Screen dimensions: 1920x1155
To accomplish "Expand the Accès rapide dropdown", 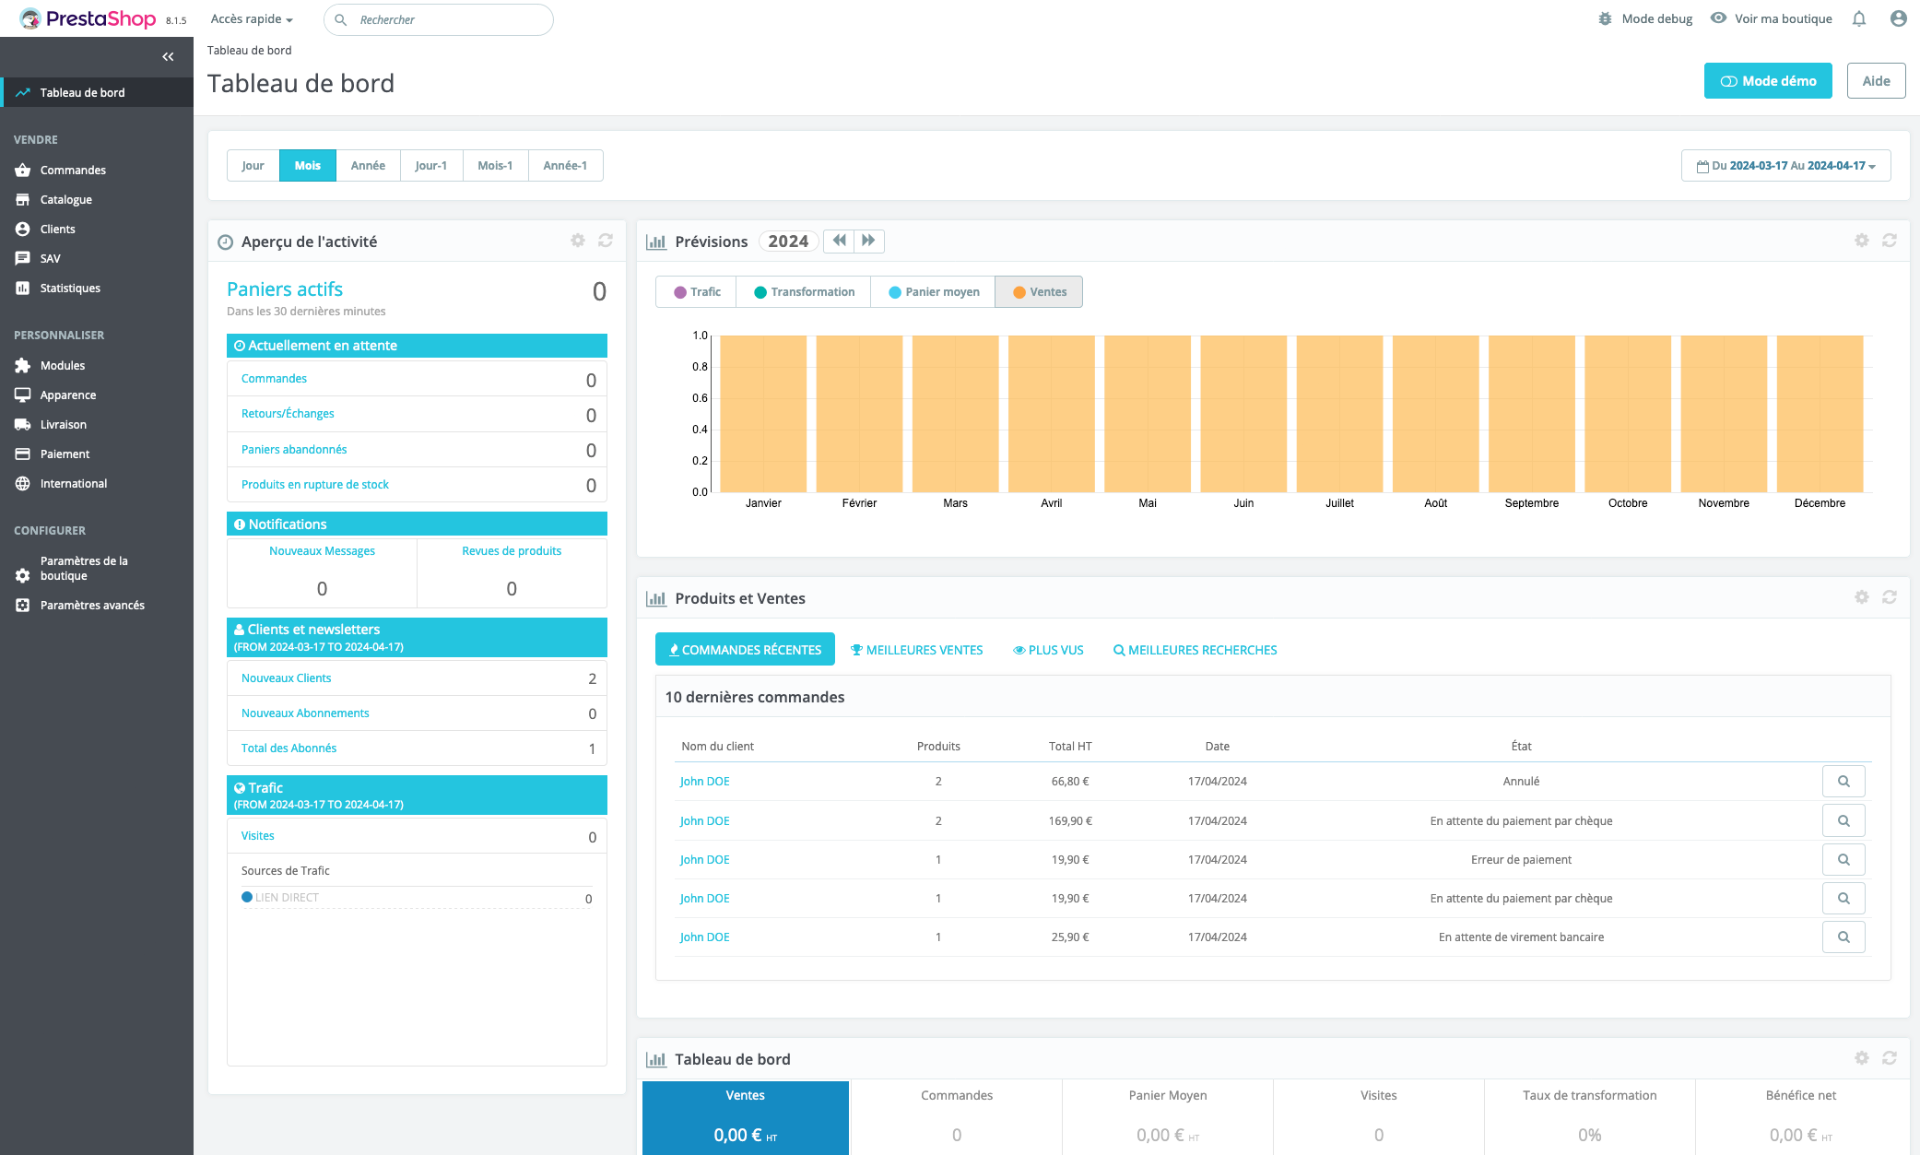I will pyautogui.click(x=251, y=19).
